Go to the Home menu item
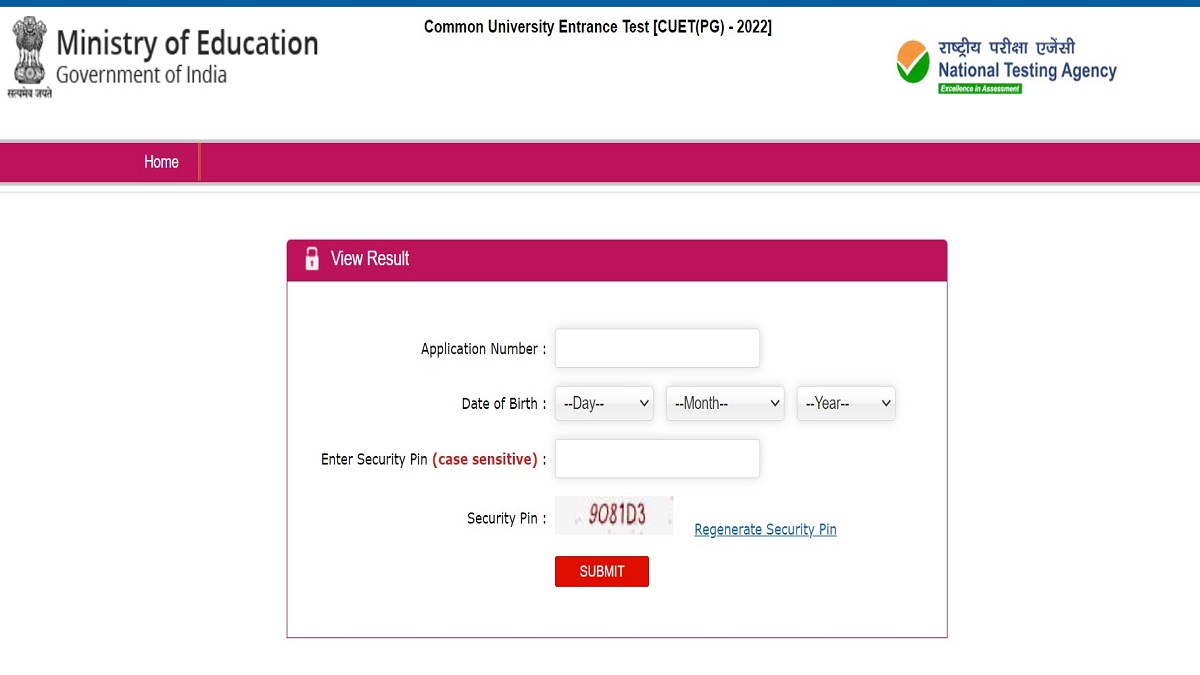1200x675 pixels. click(161, 162)
